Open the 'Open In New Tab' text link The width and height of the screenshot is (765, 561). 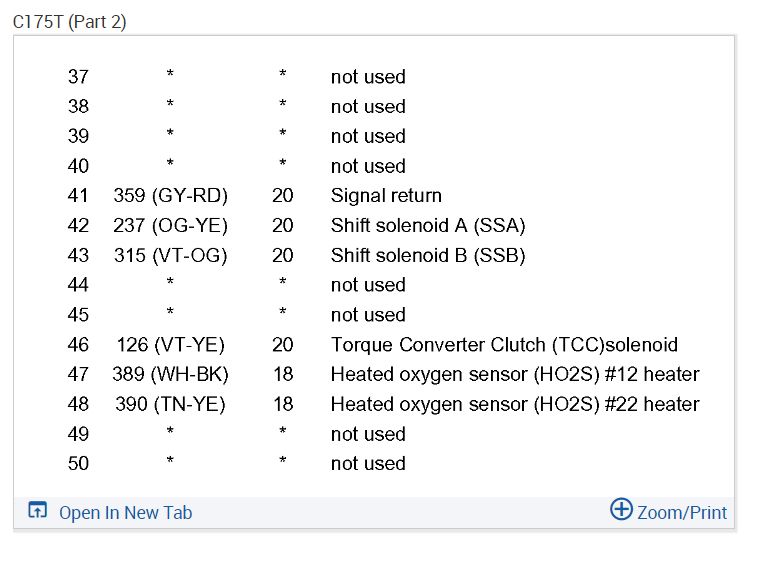[x=125, y=513]
